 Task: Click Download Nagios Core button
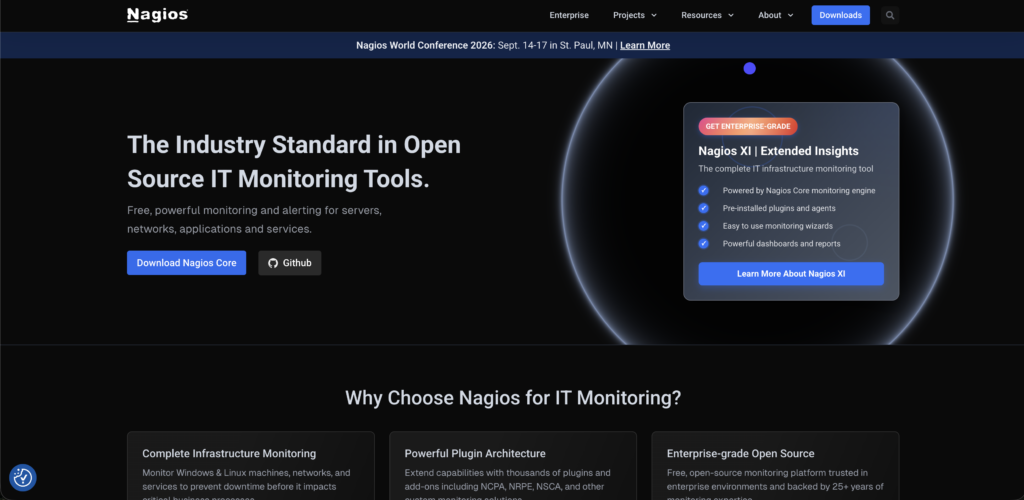click(x=186, y=263)
